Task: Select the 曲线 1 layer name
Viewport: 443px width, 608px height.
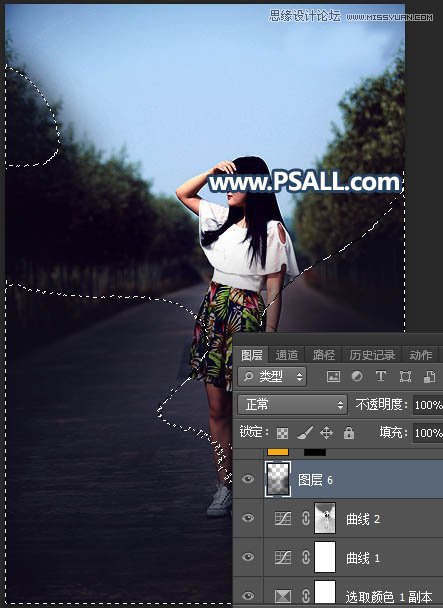Action: click(x=363, y=558)
